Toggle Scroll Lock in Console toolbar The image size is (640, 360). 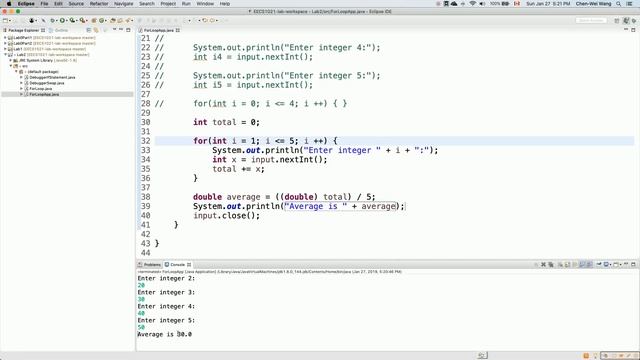tap(567, 264)
